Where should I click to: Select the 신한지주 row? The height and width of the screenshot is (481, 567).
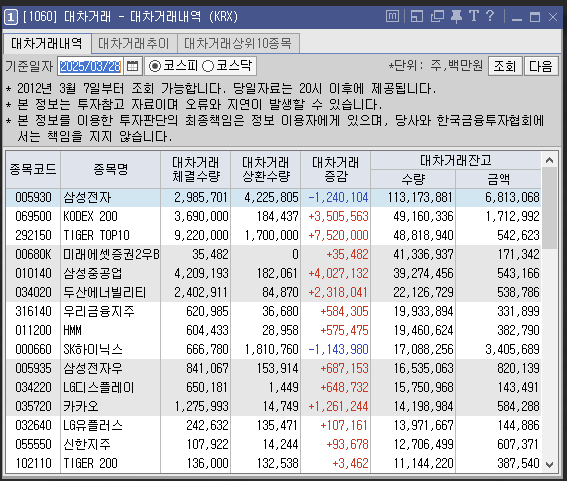[273, 444]
